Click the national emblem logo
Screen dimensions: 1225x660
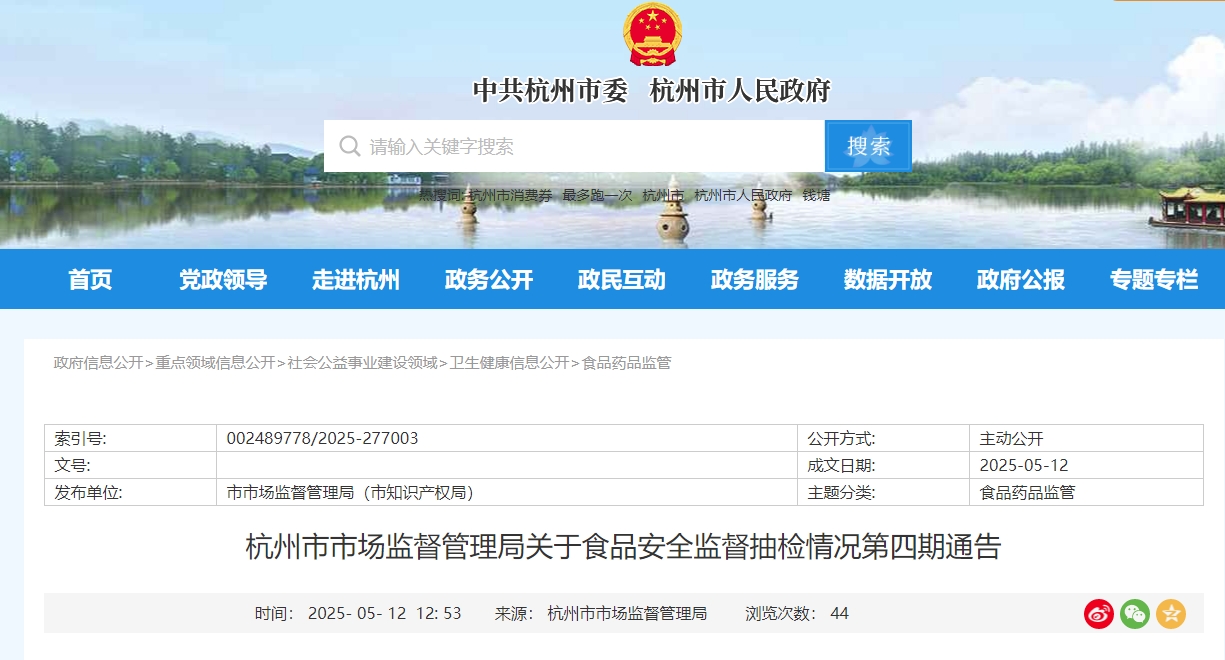pyautogui.click(x=652, y=35)
